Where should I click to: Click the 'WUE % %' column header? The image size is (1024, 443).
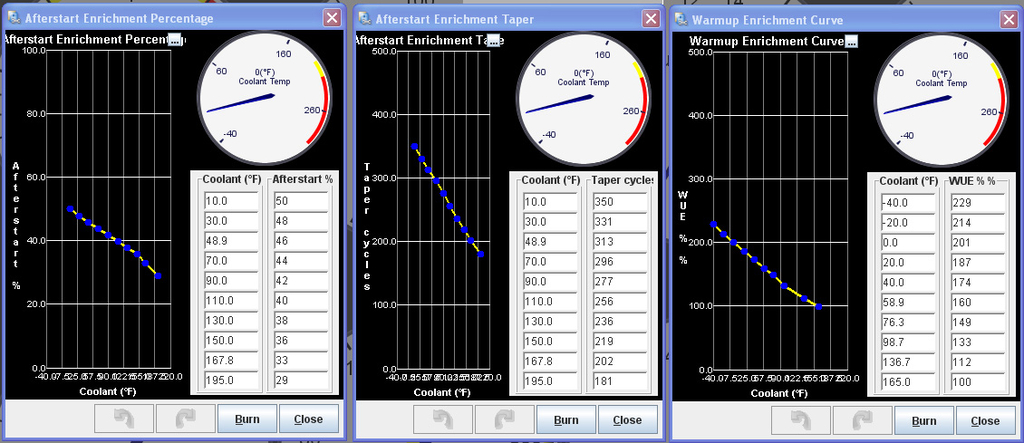point(974,181)
